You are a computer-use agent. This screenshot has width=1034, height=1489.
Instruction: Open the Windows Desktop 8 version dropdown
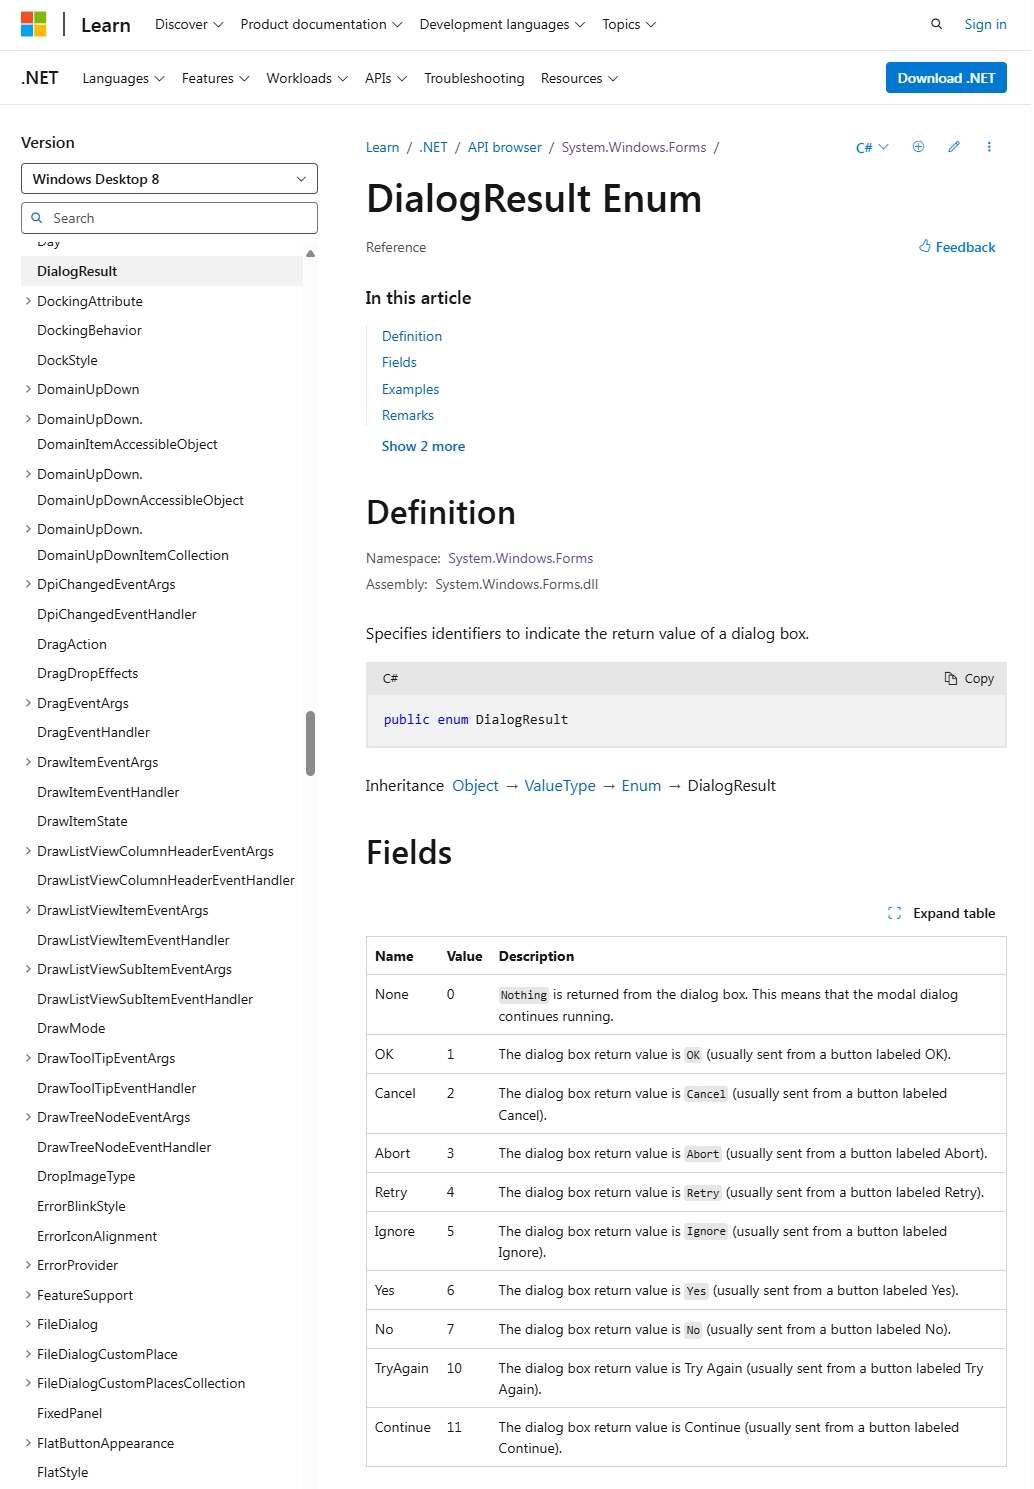168,178
